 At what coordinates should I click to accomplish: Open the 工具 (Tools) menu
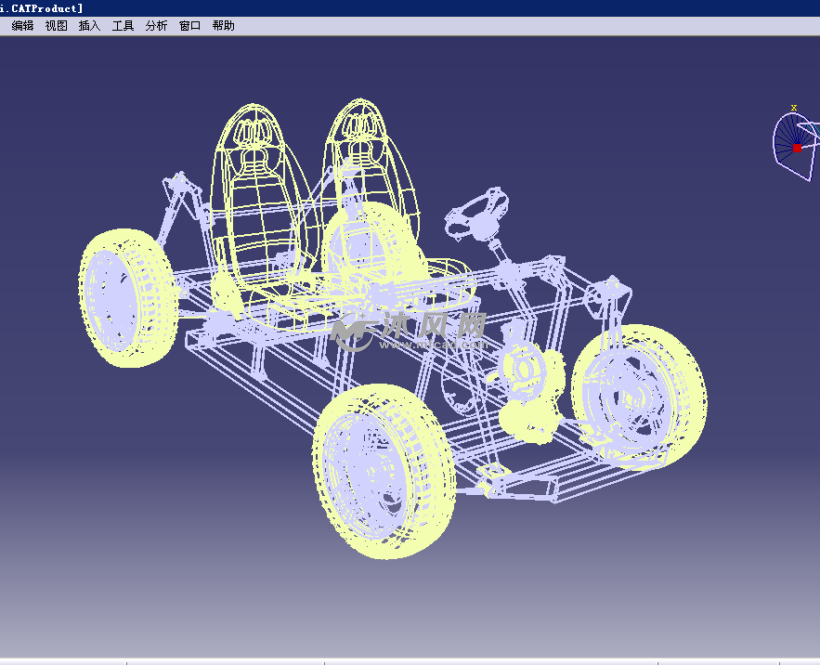click(123, 26)
